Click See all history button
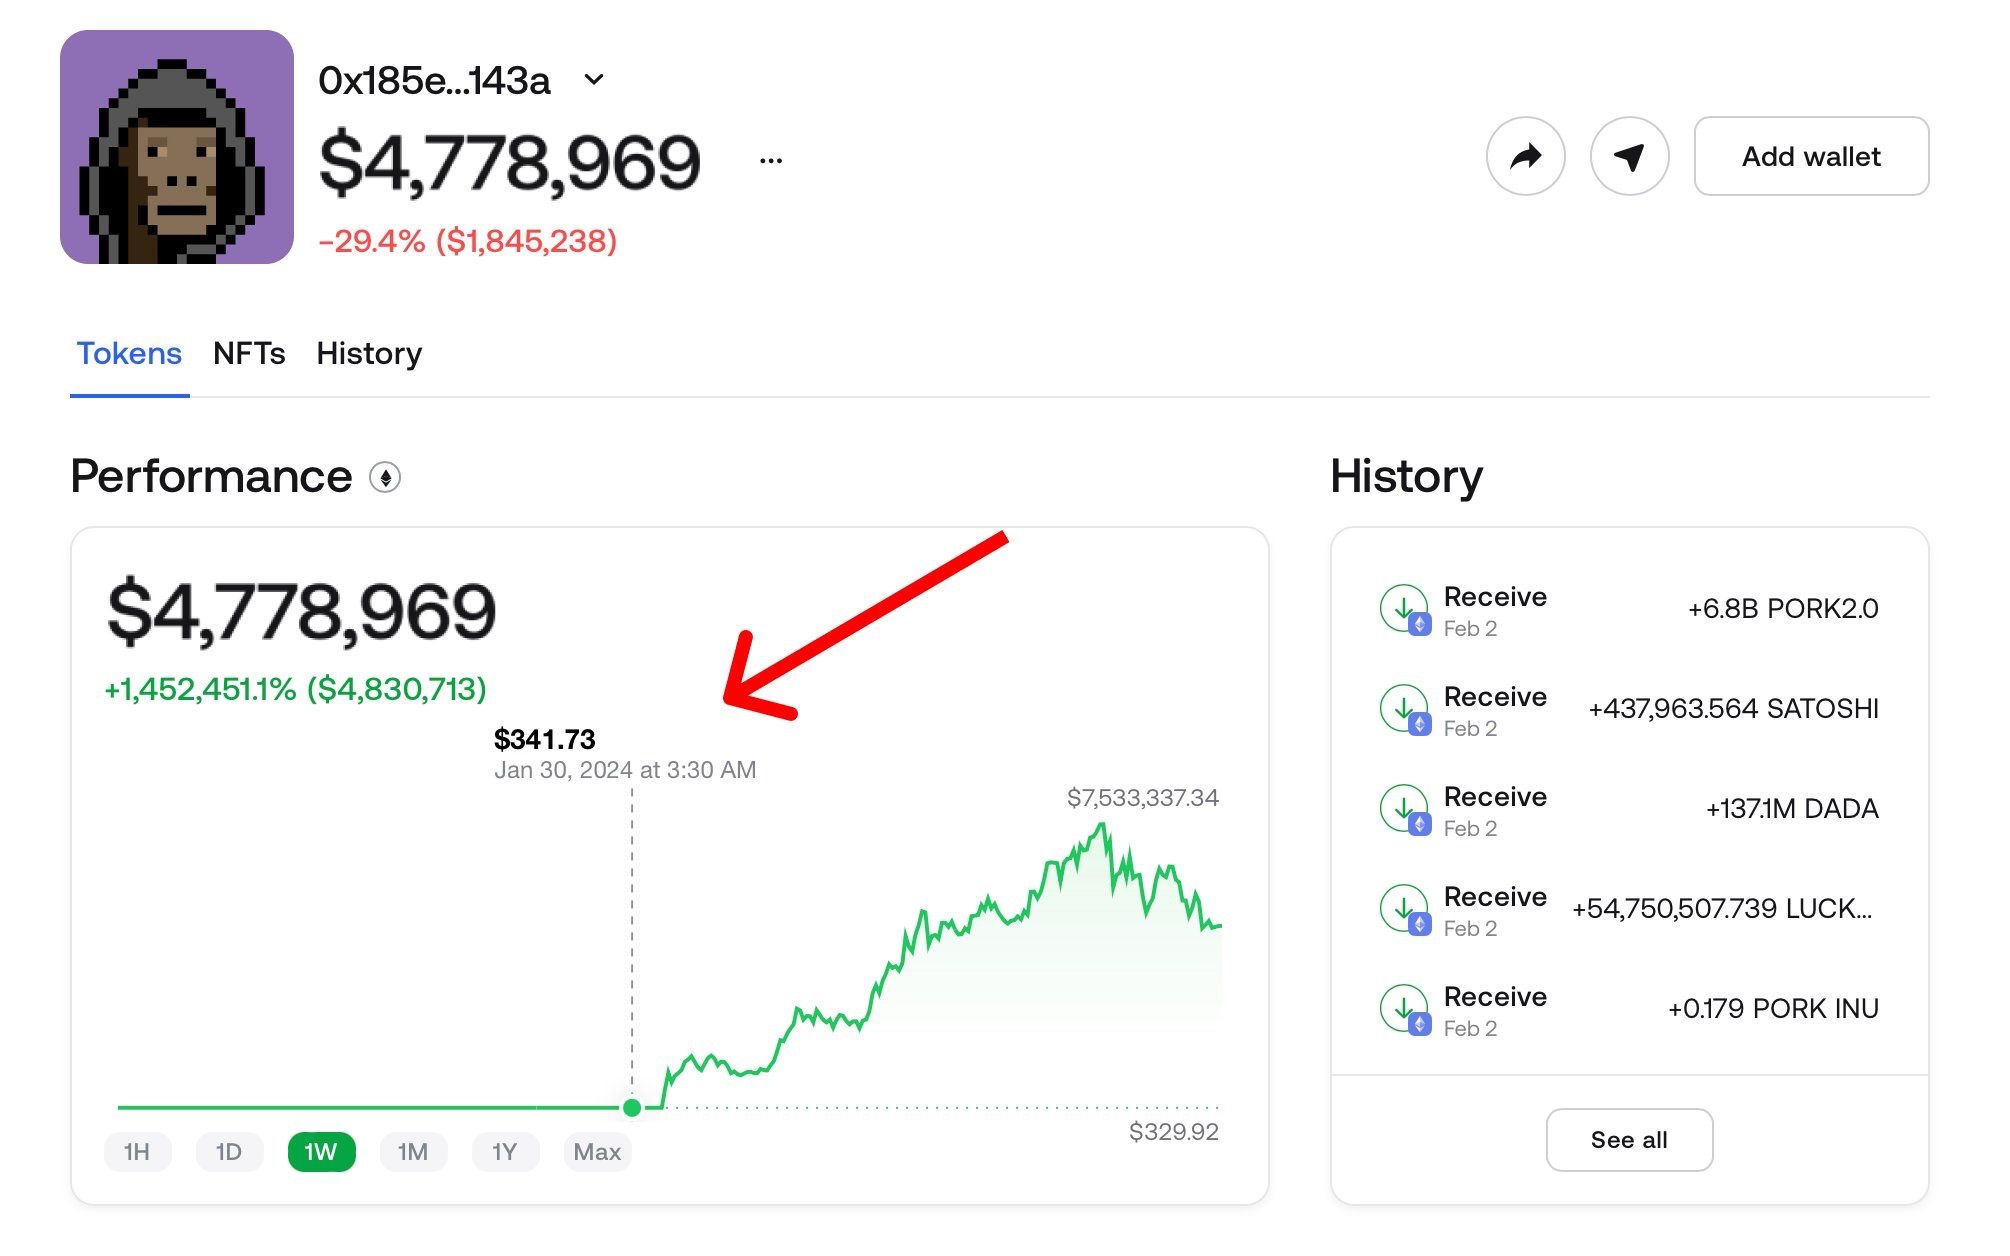2010x1256 pixels. click(1629, 1140)
